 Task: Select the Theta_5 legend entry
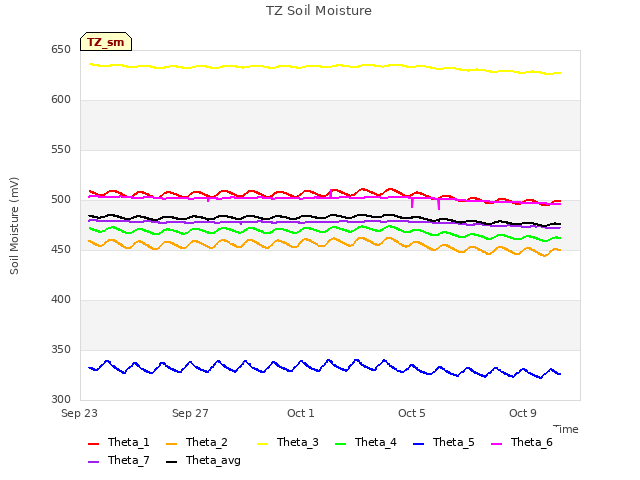pyautogui.click(x=443, y=442)
